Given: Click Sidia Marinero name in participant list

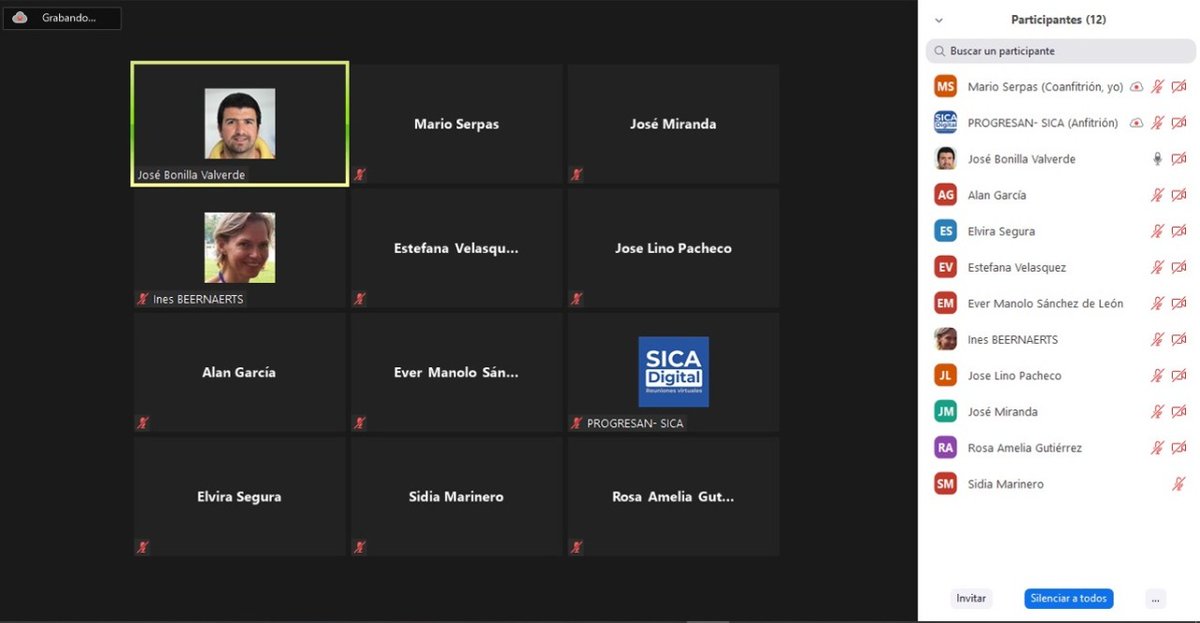Looking at the screenshot, I should coord(1005,484).
